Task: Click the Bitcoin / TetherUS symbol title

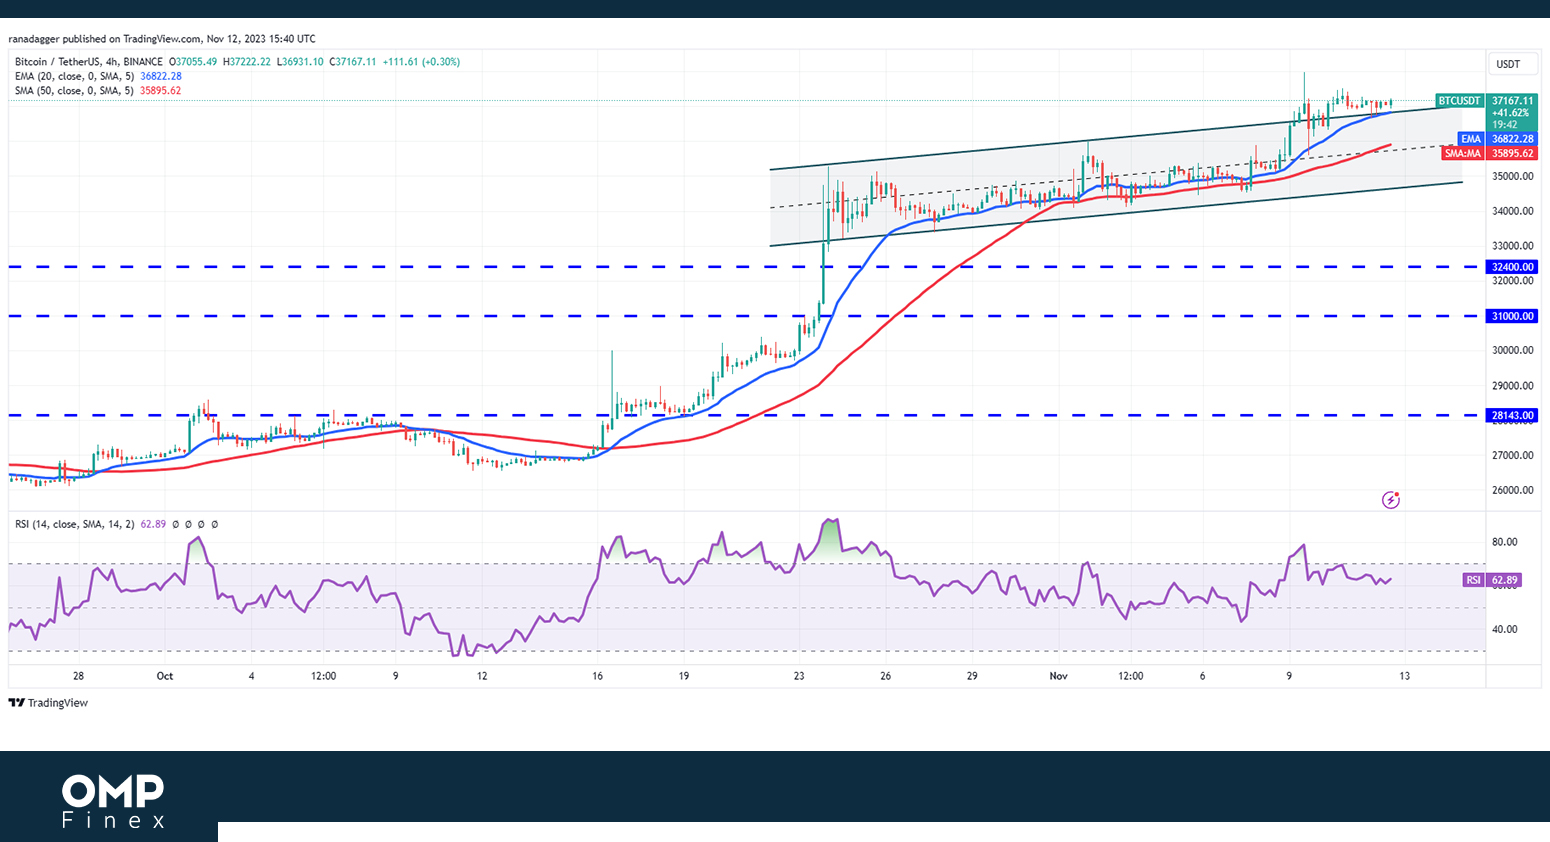Action: 88,62
